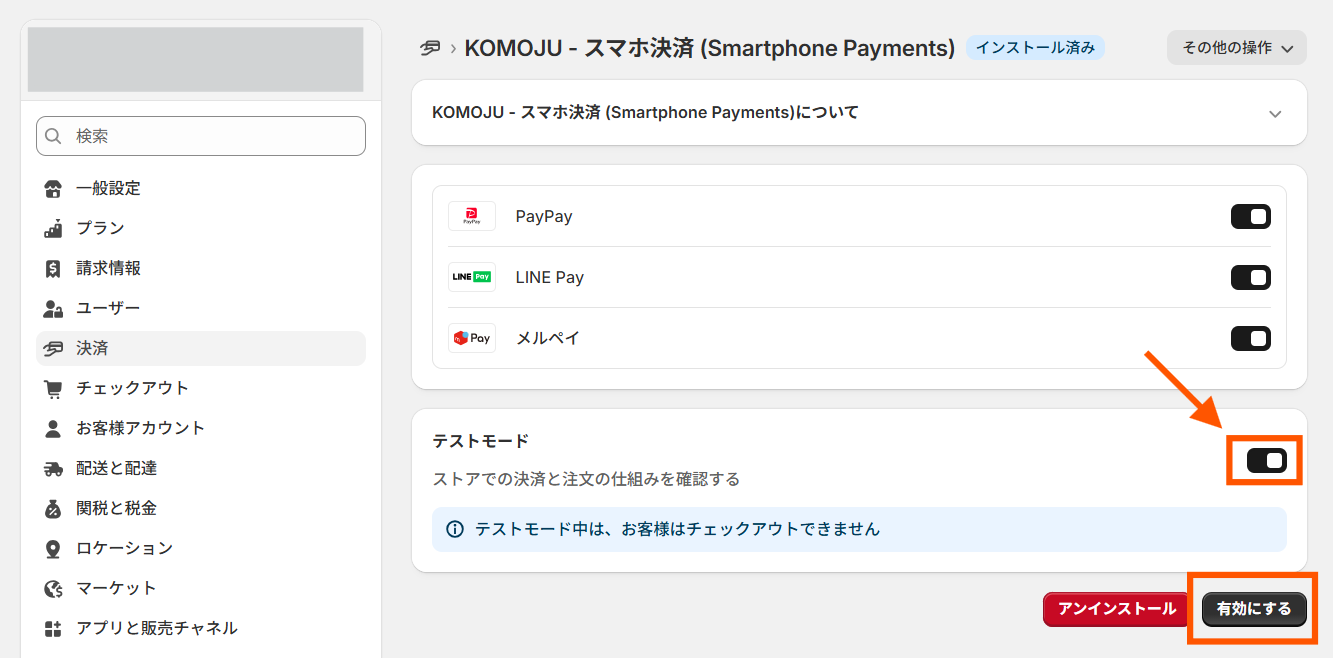
Task: Turn off the PayPay toggle
Action: 1251,217
